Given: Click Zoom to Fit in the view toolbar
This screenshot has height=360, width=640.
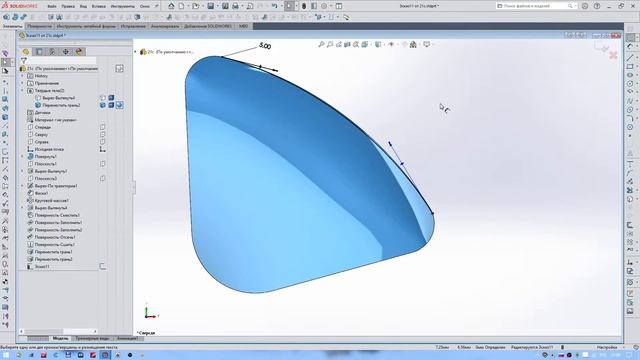Looking at the screenshot, I should pos(321,44).
